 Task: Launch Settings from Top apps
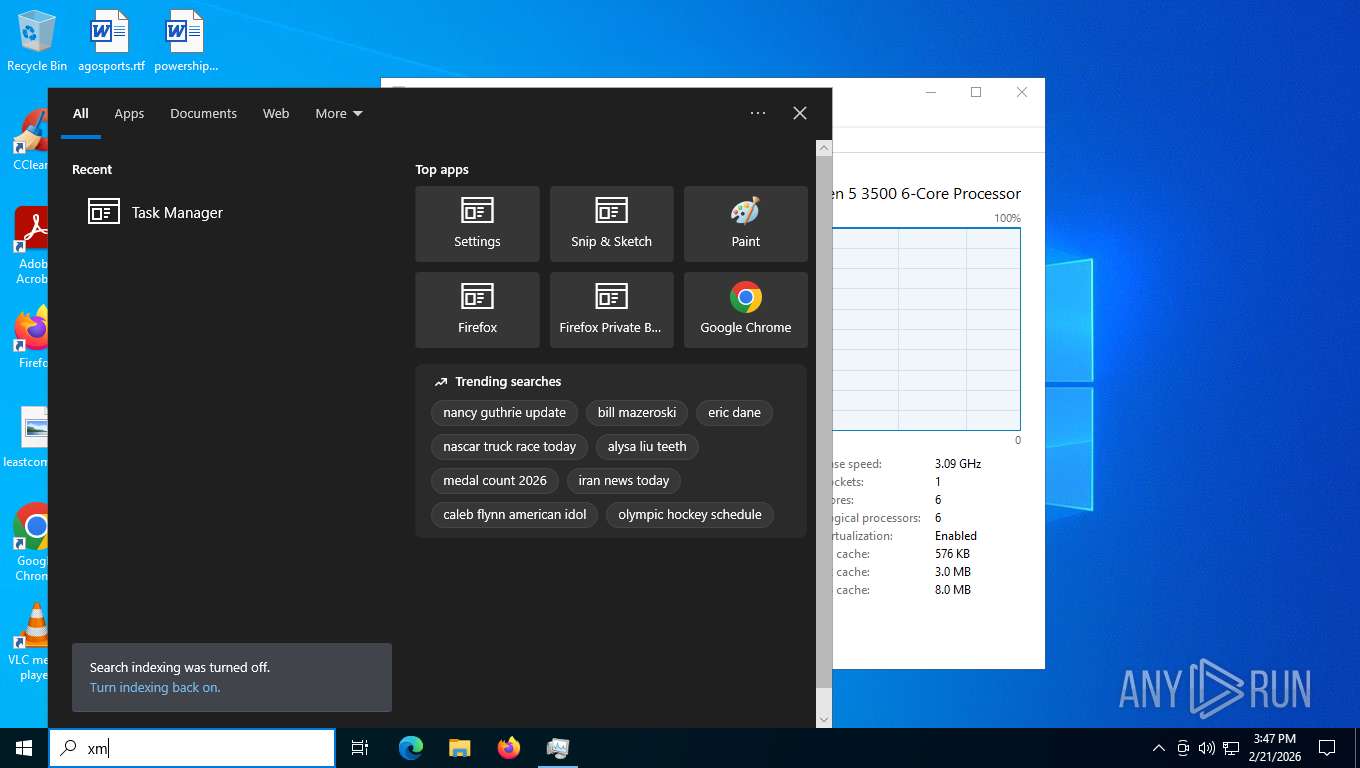point(477,224)
